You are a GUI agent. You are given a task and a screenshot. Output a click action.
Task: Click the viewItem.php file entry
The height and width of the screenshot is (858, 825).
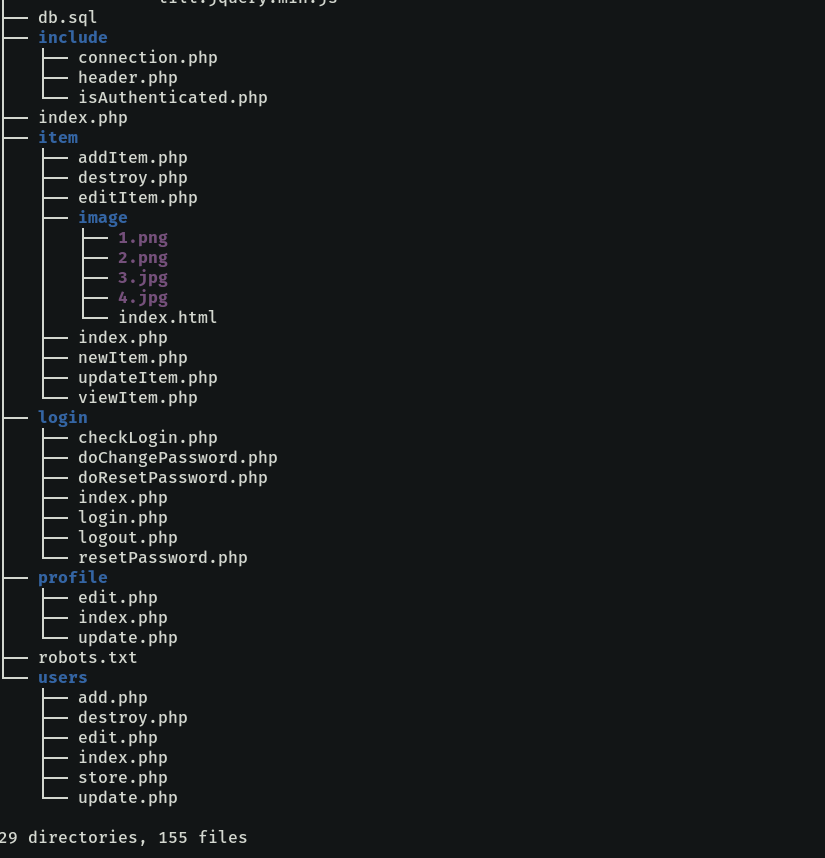(137, 398)
